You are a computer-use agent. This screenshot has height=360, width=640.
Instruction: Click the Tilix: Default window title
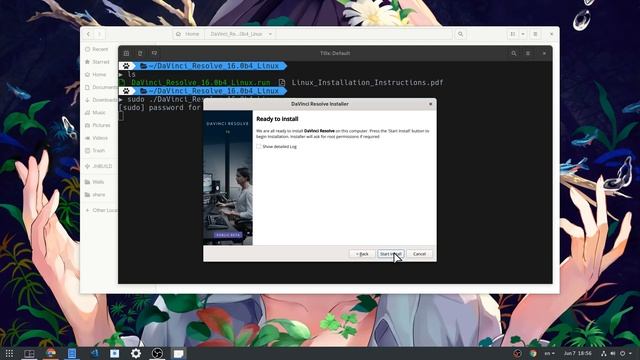(x=335, y=53)
